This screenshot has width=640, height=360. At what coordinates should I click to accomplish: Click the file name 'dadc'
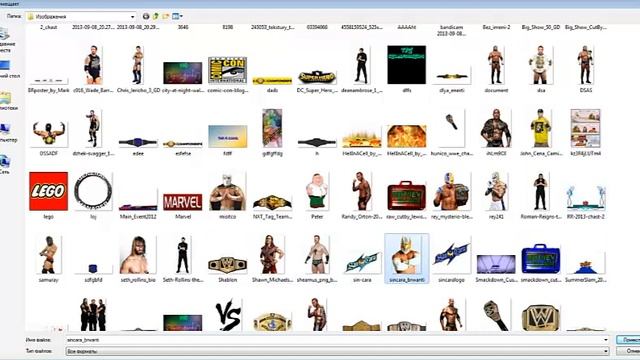click(x=272, y=90)
